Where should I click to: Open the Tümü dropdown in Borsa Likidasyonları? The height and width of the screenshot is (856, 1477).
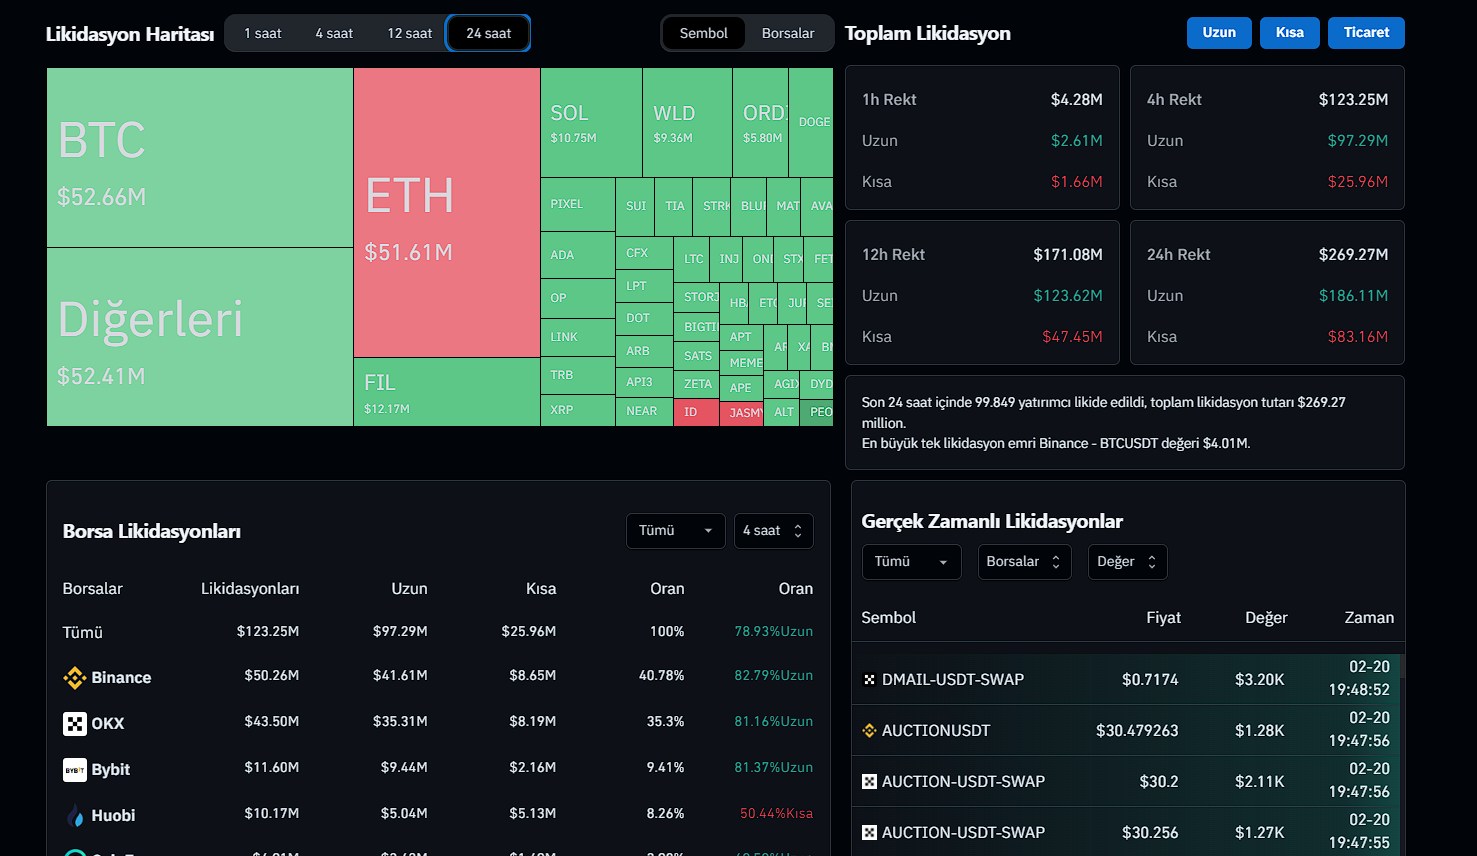click(x=675, y=531)
